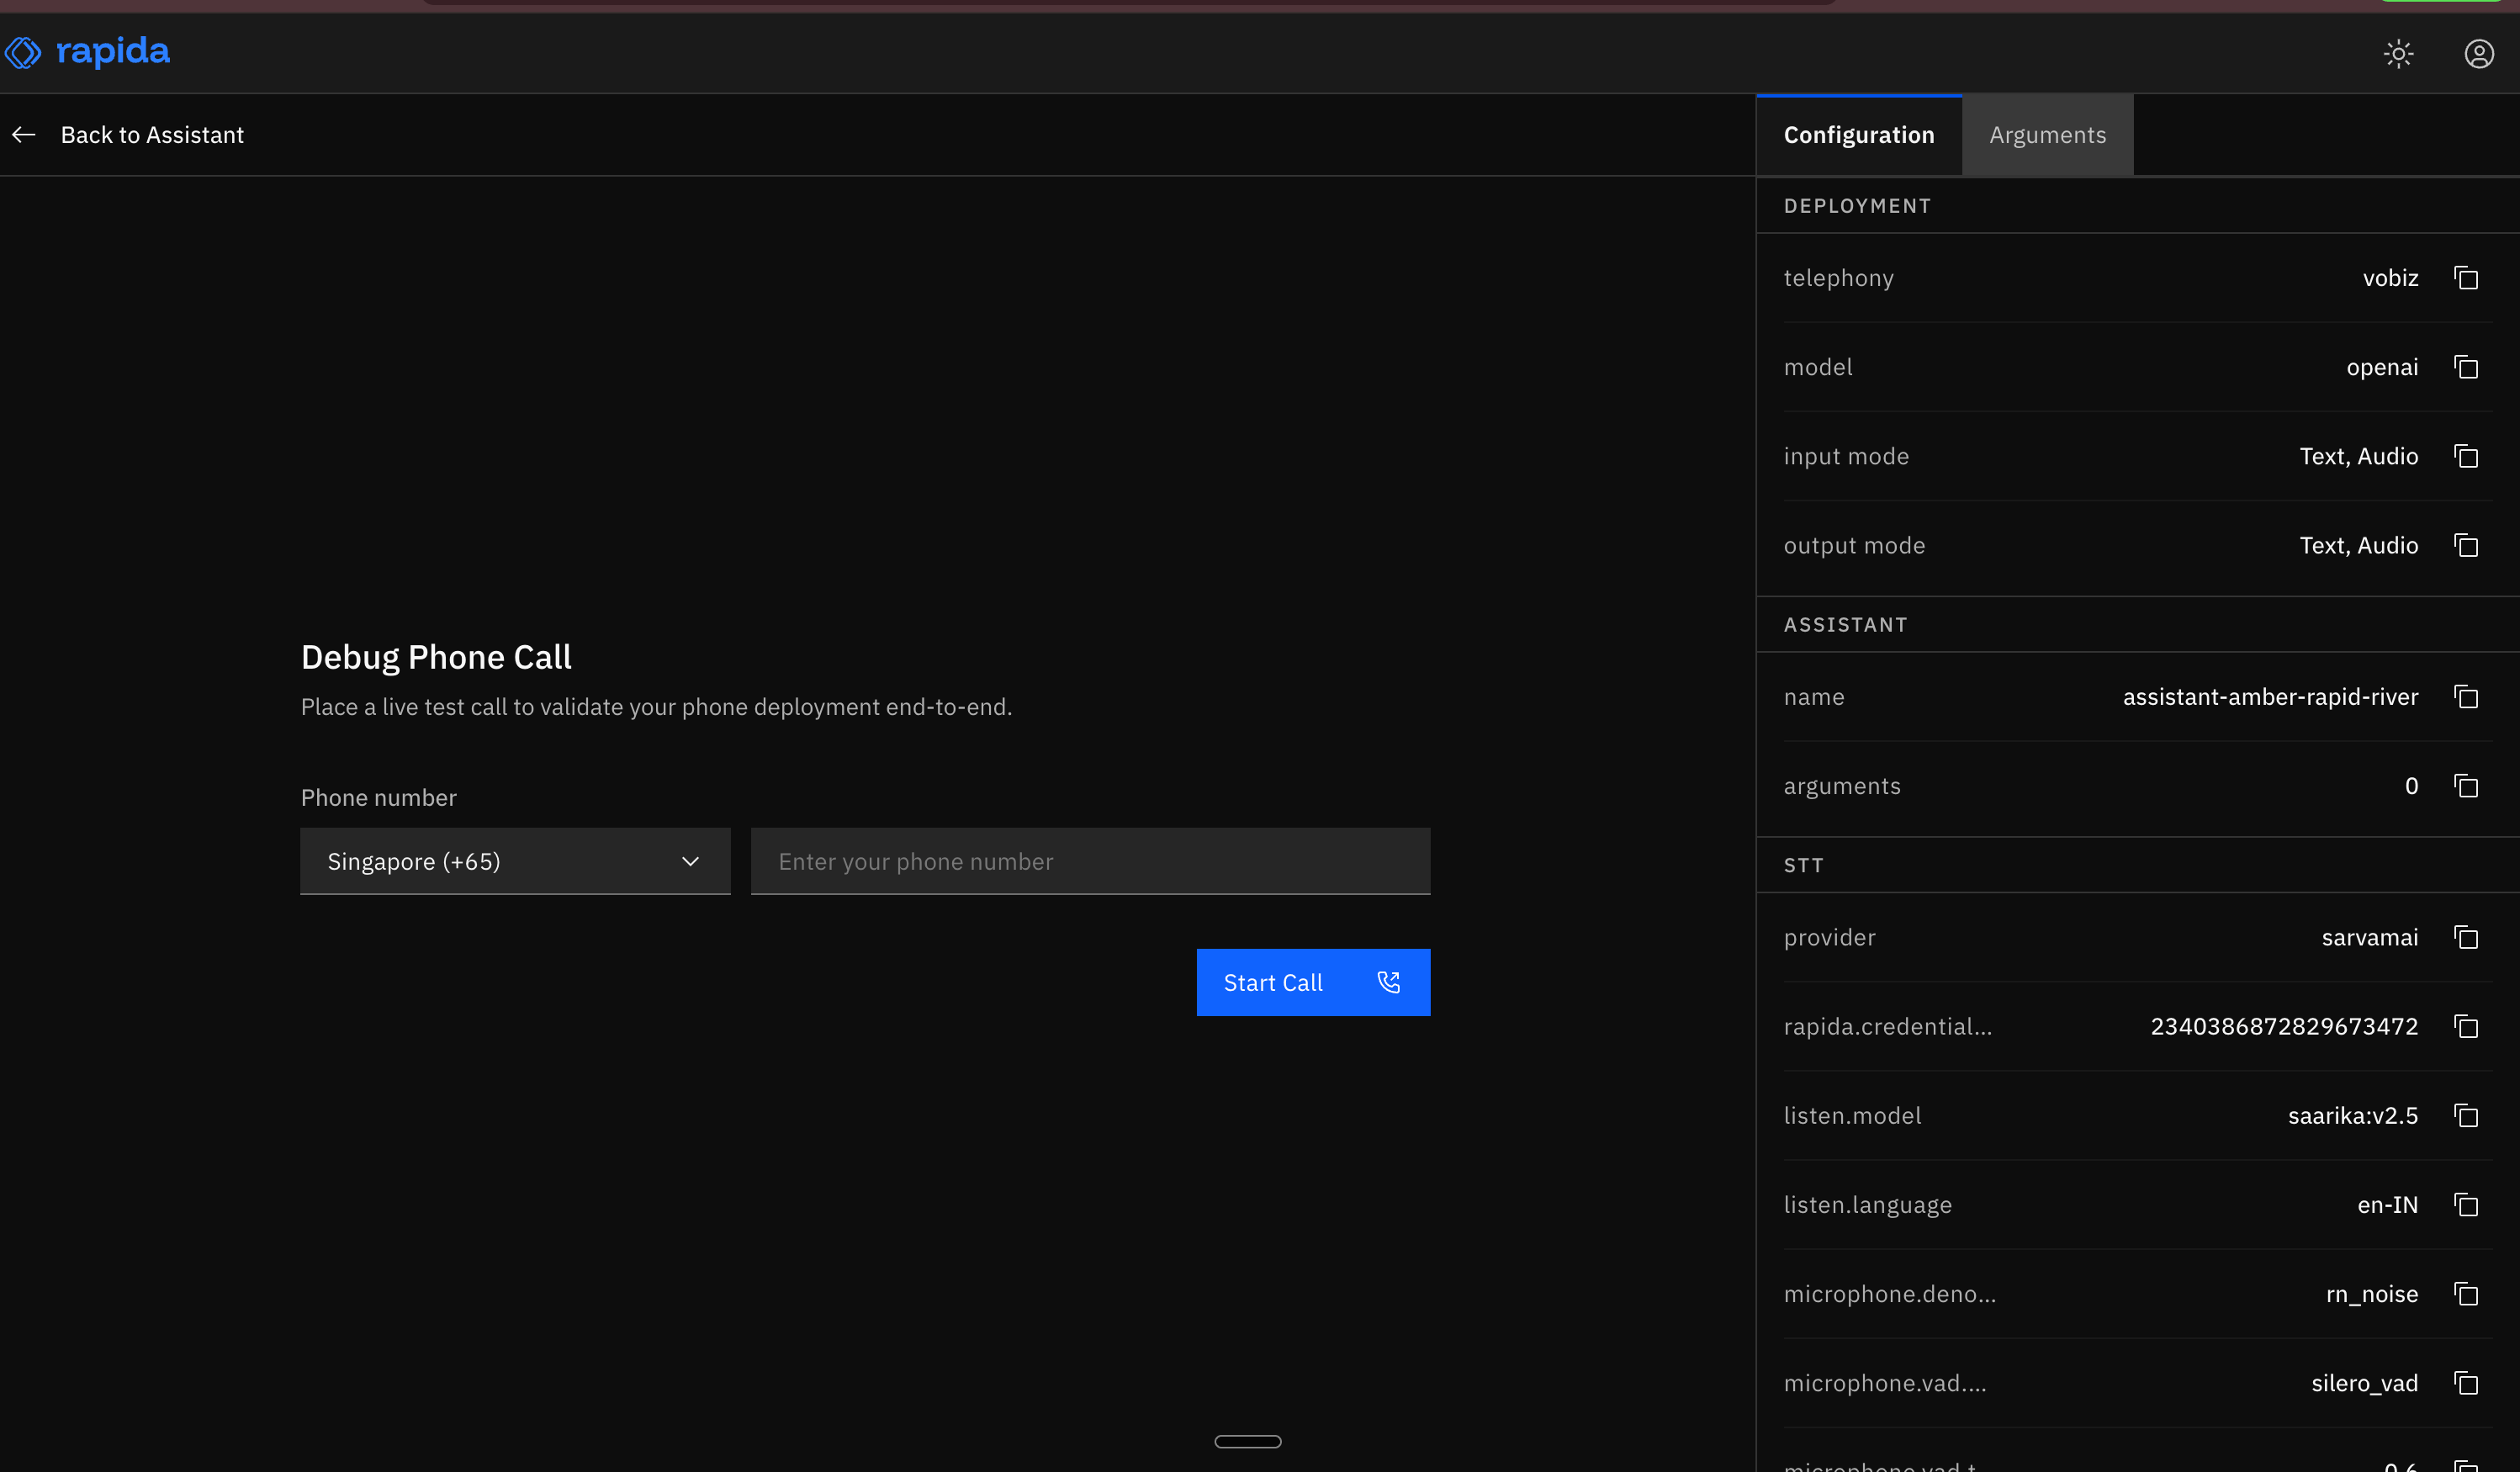Copy the input mode value
This screenshot has height=1472, width=2520.
click(x=2466, y=456)
